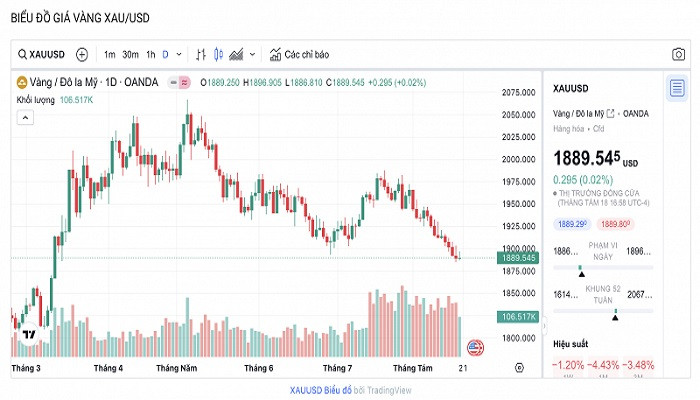Image resolution: width=700 pixels, height=400 pixels.
Task: Expand the timeframe dropdown arrow
Action: pyautogui.click(x=178, y=54)
